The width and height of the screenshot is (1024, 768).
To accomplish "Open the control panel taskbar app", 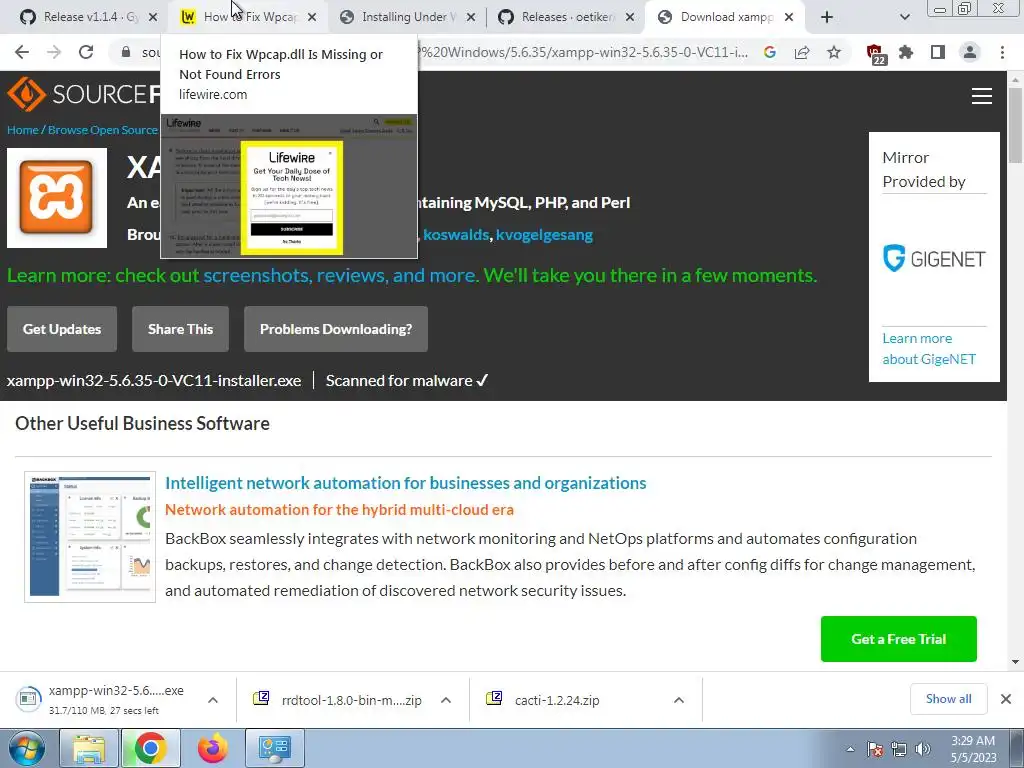I will 274,748.
